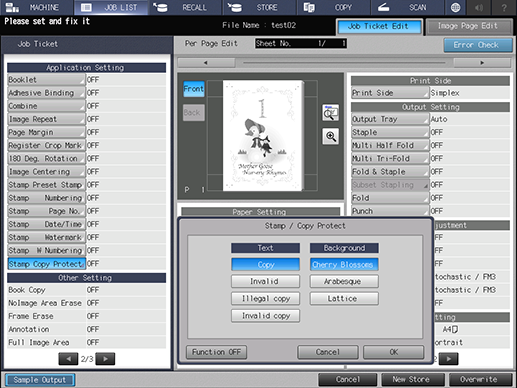Open help with the question mark icon
Viewport: 517px width, 388px height.
[504, 7]
